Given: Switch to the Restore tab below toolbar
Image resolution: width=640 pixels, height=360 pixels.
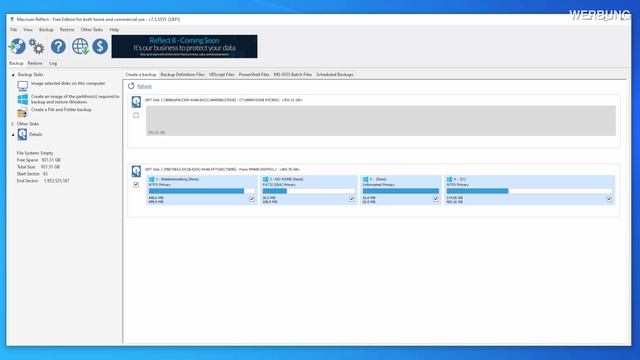Looking at the screenshot, I should point(35,63).
